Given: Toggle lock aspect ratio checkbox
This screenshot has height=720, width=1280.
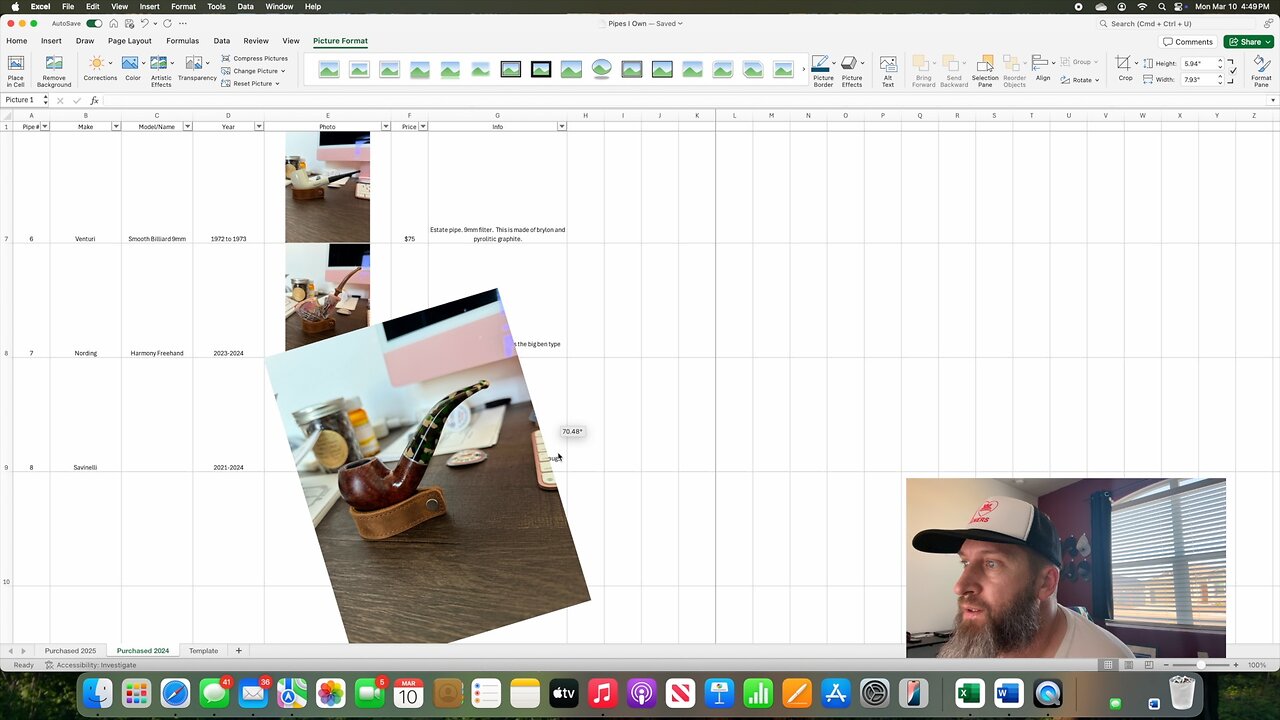Looking at the screenshot, I should pyautogui.click(x=1232, y=70).
